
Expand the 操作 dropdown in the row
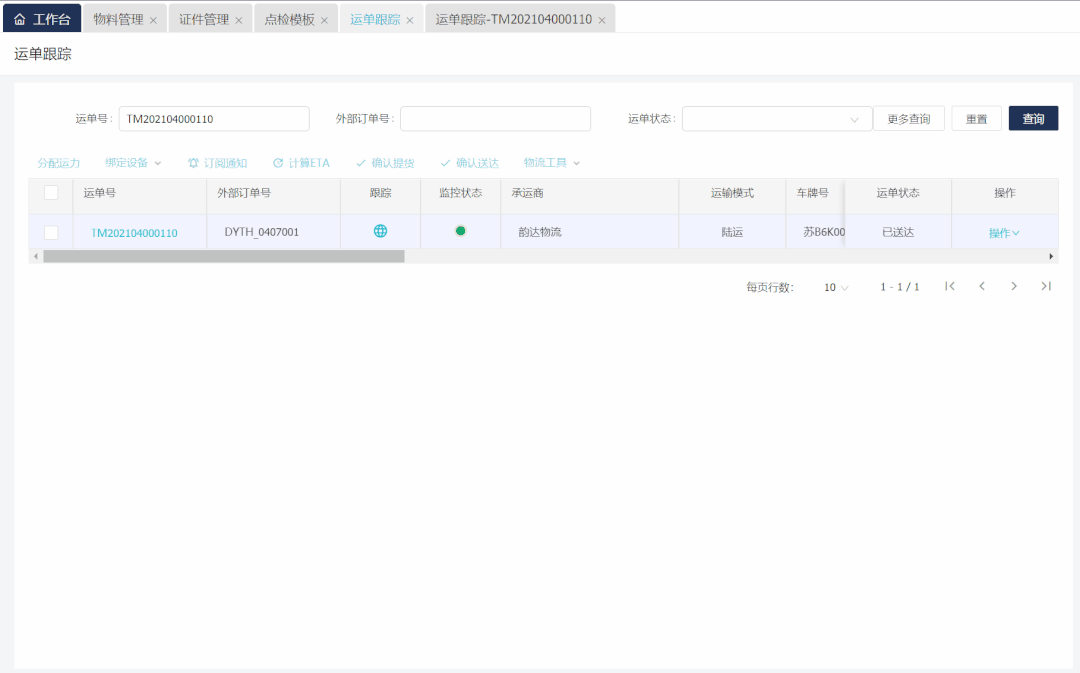(1004, 233)
